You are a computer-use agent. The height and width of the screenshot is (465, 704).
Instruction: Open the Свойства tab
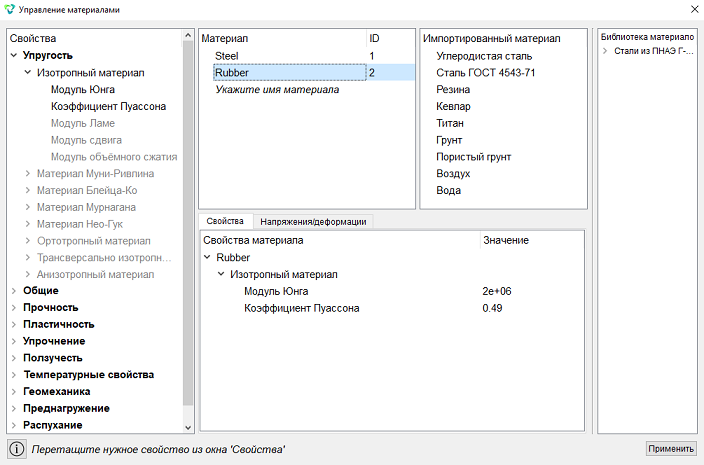coord(225,221)
